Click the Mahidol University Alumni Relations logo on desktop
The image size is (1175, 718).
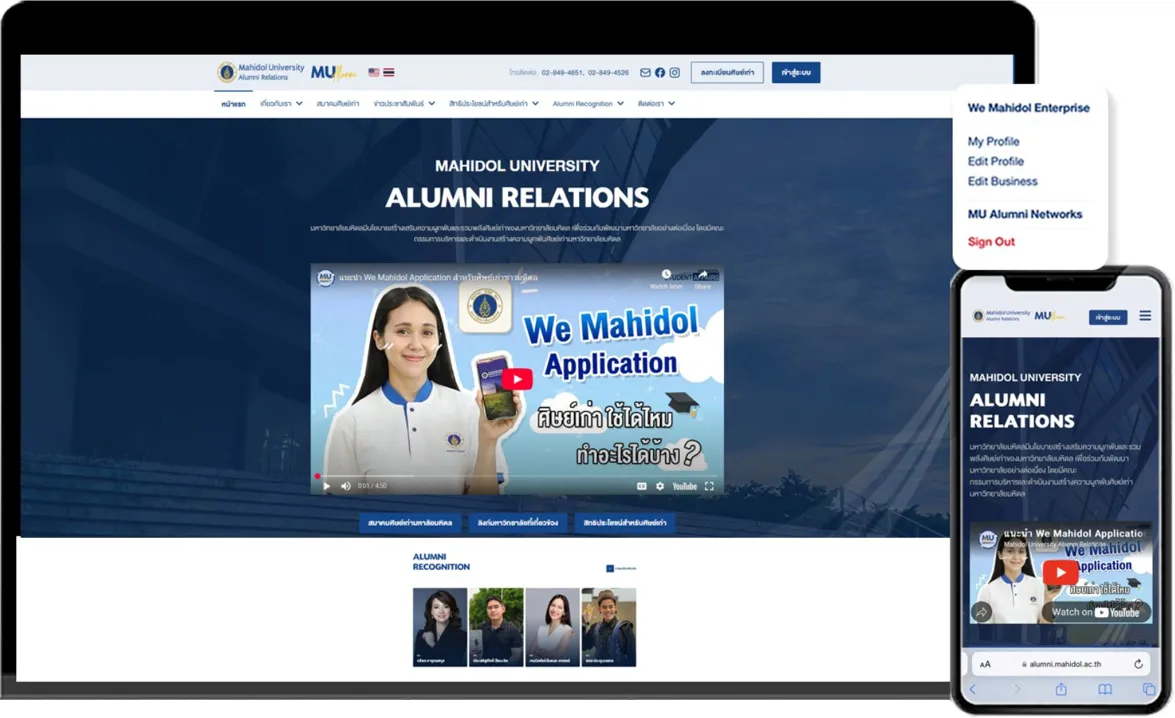coord(261,72)
